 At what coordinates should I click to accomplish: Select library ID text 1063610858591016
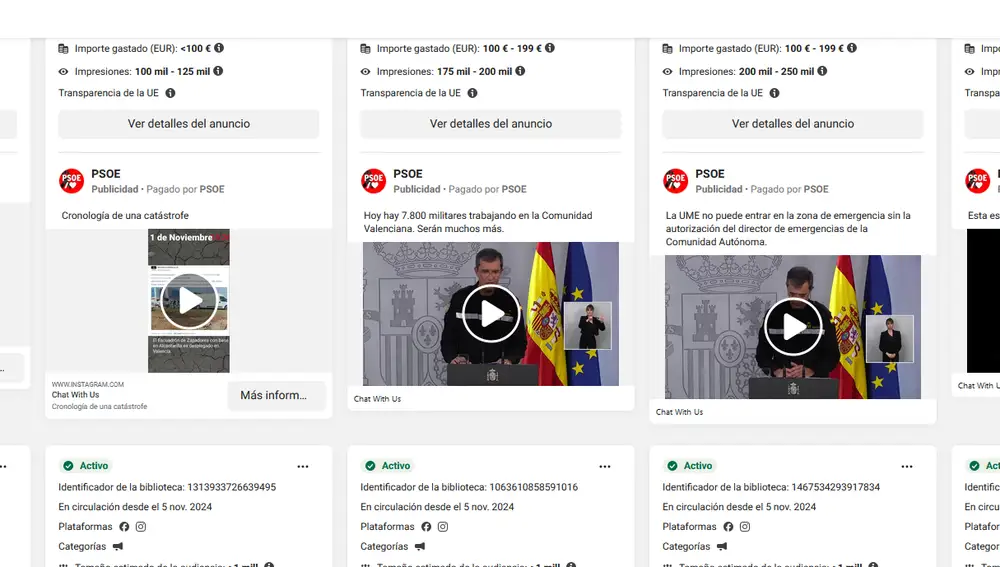click(x=533, y=487)
